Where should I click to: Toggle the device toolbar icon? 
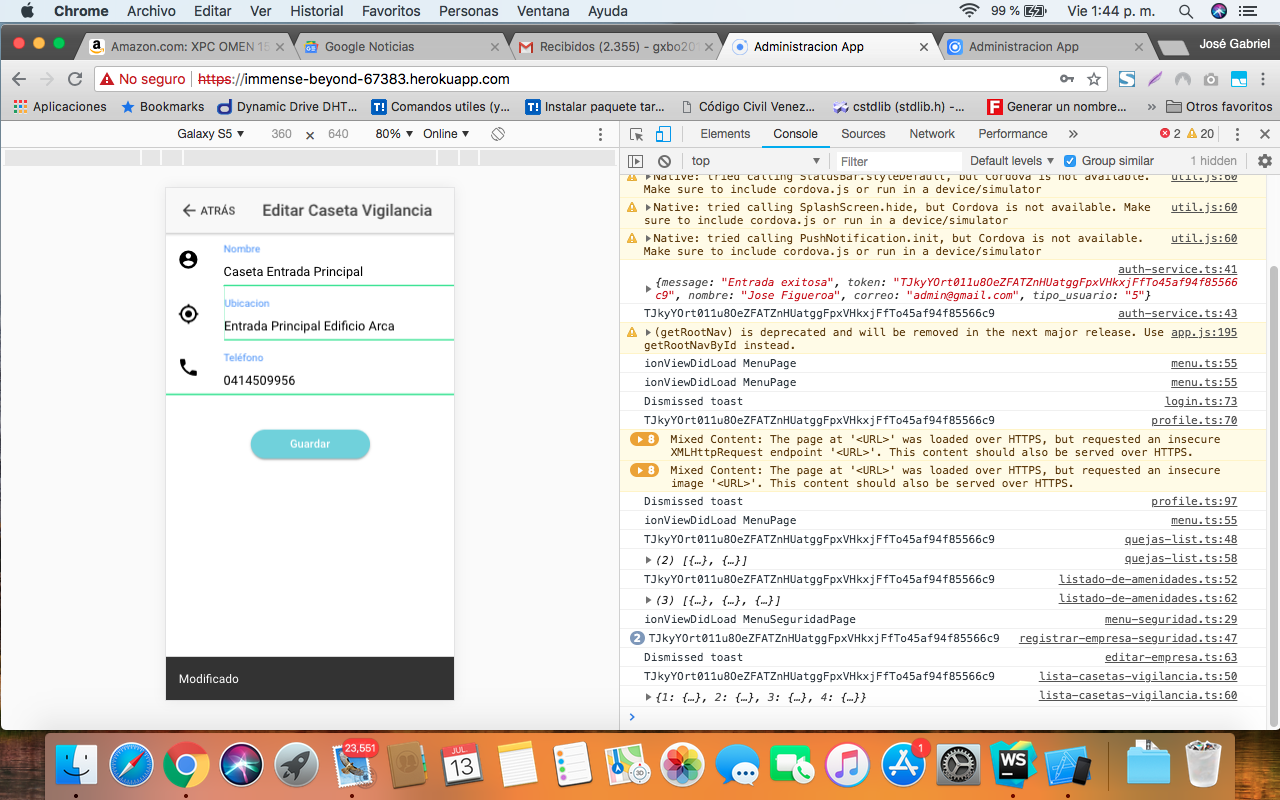[662, 134]
